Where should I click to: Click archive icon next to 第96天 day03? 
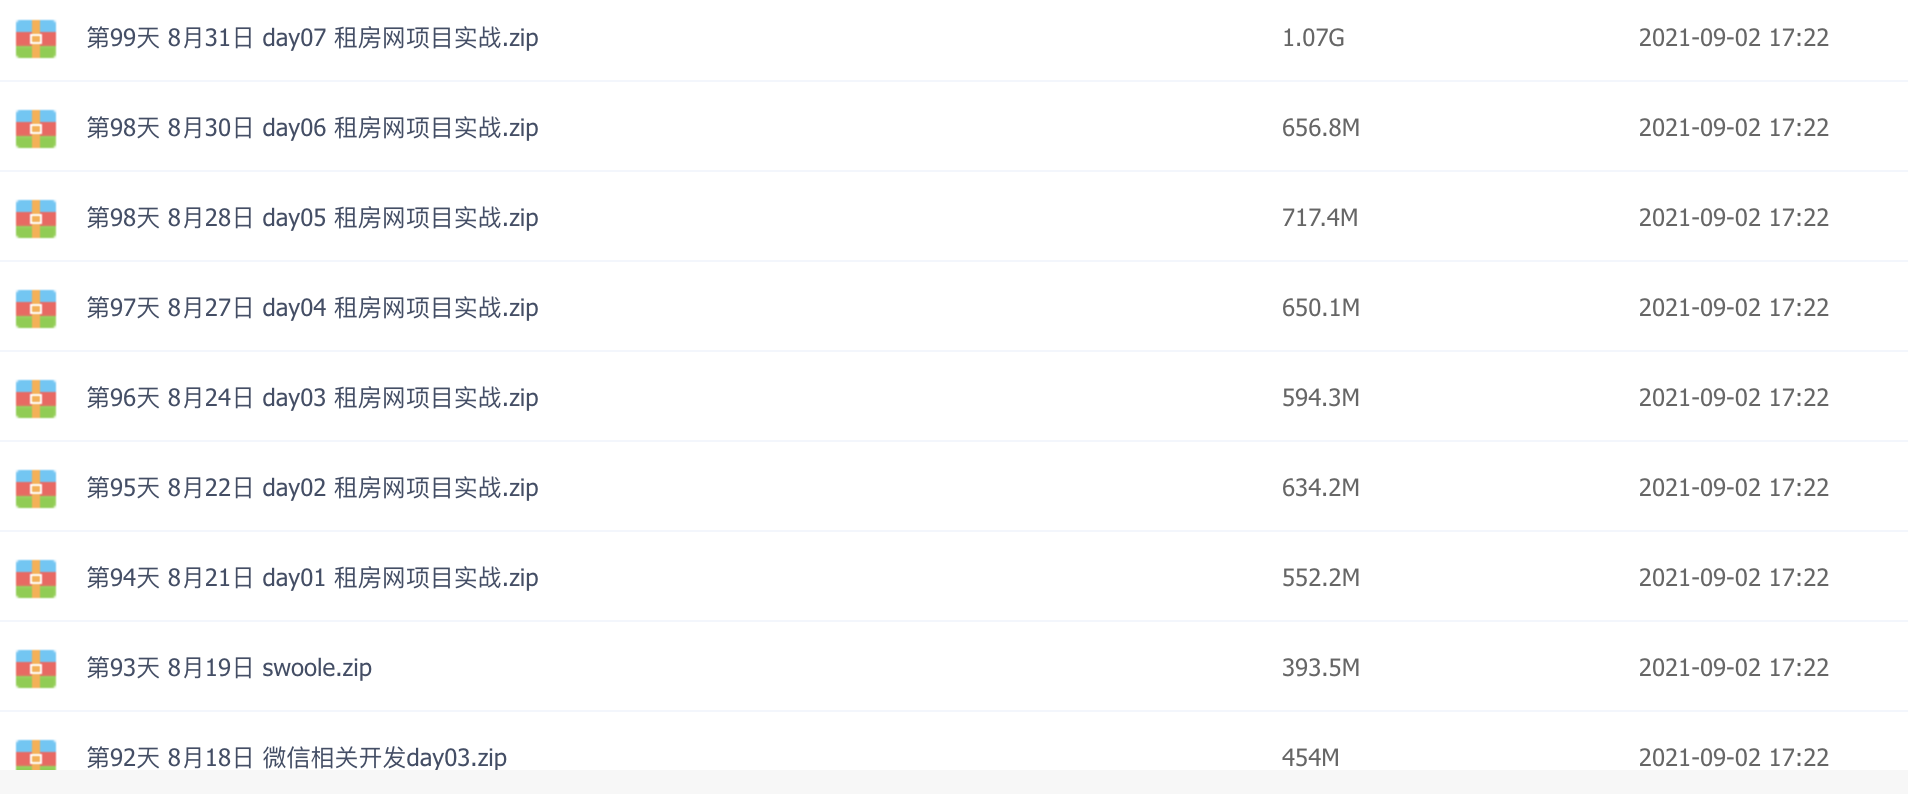click(x=36, y=398)
